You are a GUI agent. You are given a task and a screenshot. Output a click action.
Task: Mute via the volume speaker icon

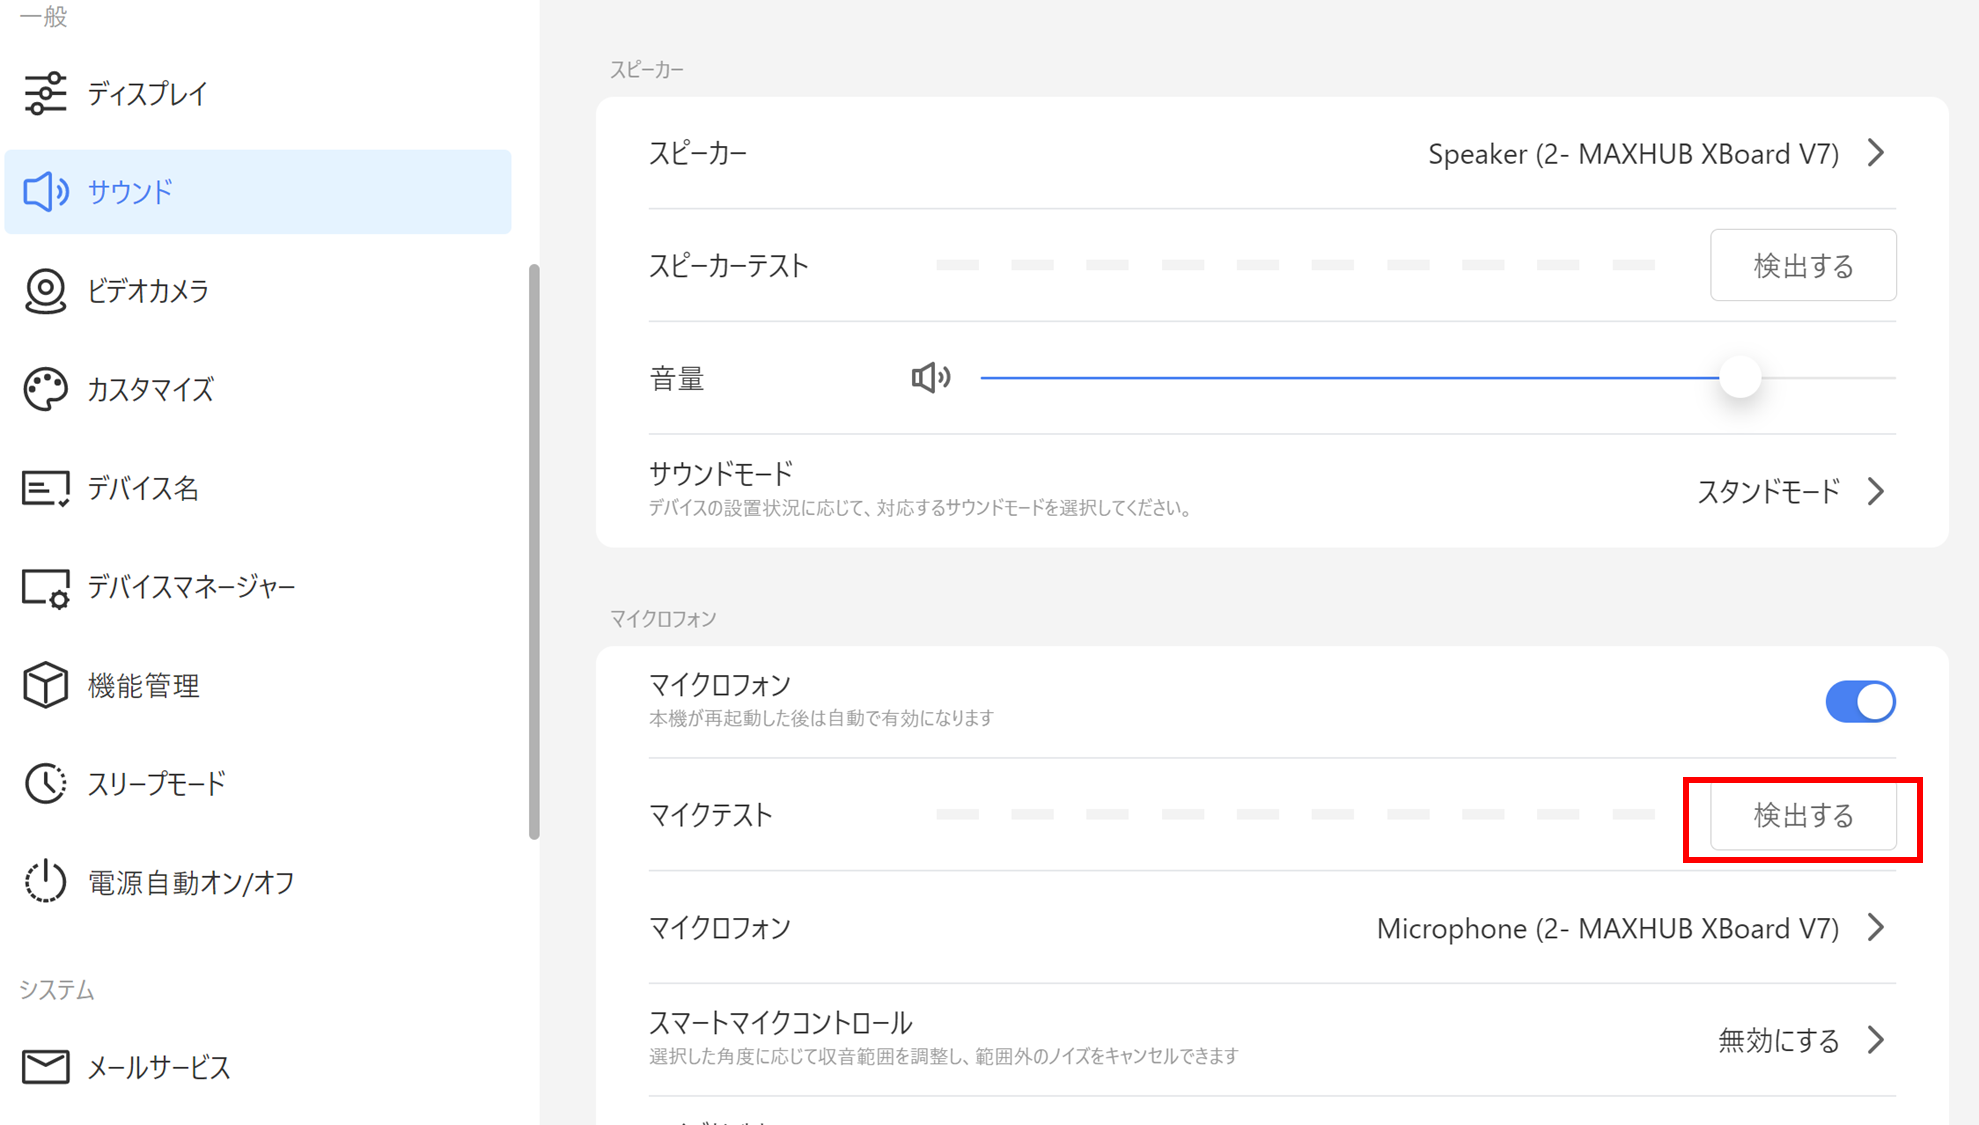pos(930,378)
